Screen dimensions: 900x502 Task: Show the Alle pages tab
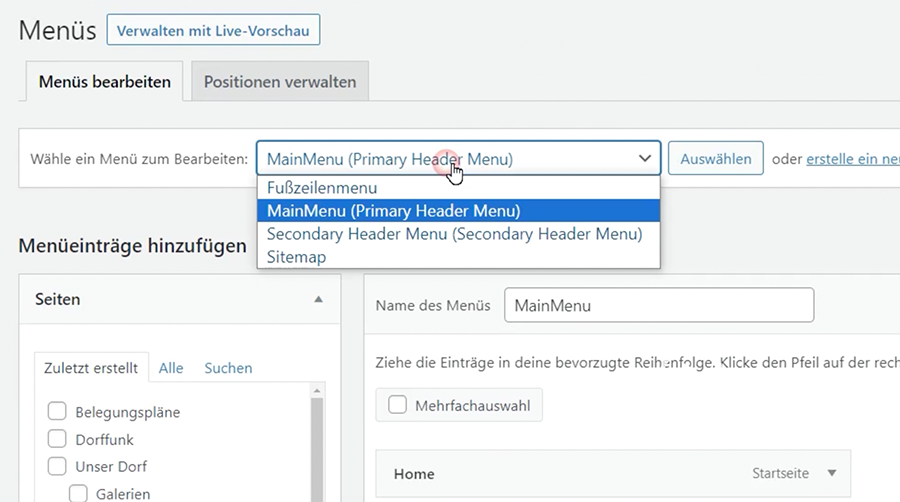coord(171,368)
